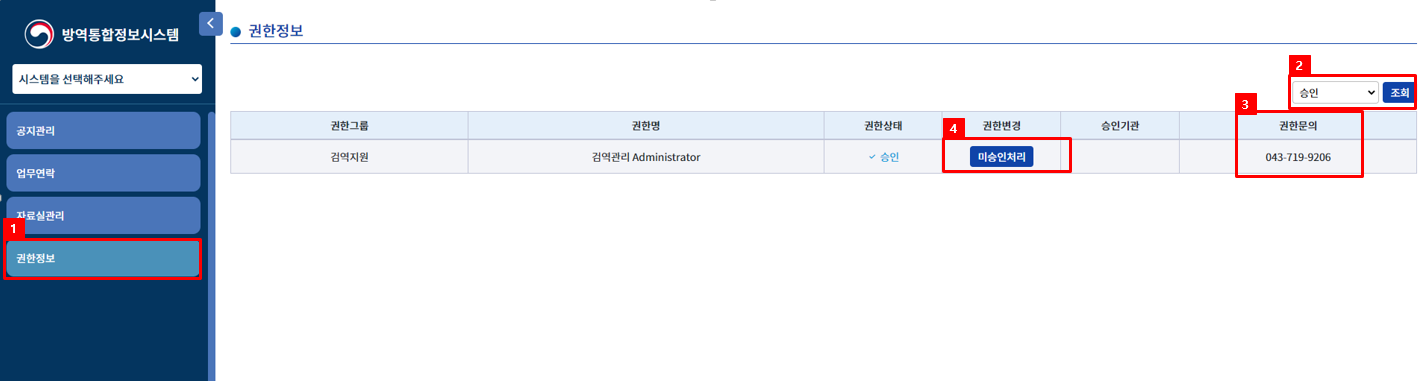This screenshot has width=1423, height=381.
Task: Click the 승인 status with checkmark
Action: [883, 157]
